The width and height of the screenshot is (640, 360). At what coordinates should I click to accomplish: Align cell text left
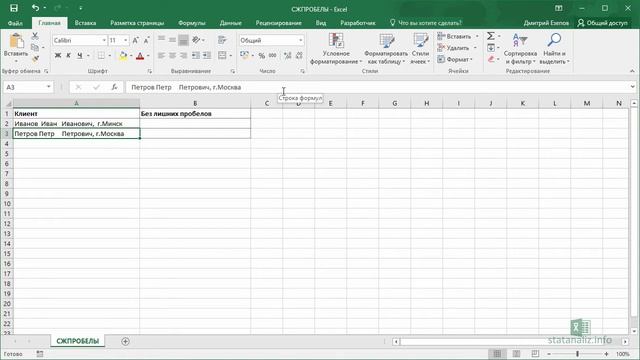pyautogui.click(x=162, y=56)
